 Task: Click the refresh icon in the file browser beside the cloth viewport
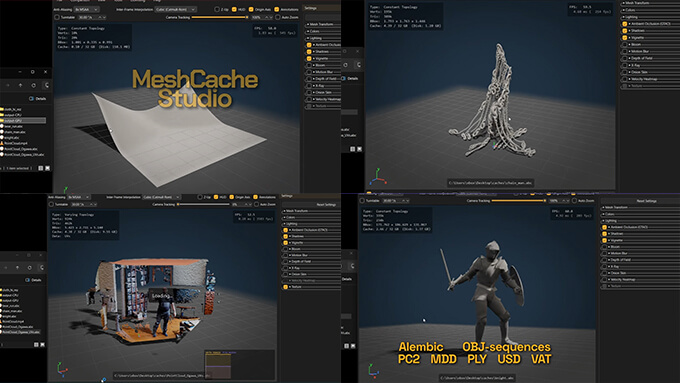(33, 85)
